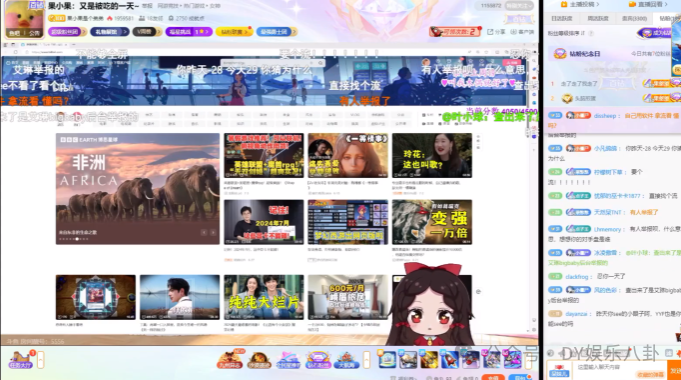Image resolution: width=681 pixels, height=380 pixels.
Task: Open the red draw-count banner
Action: click(455, 32)
